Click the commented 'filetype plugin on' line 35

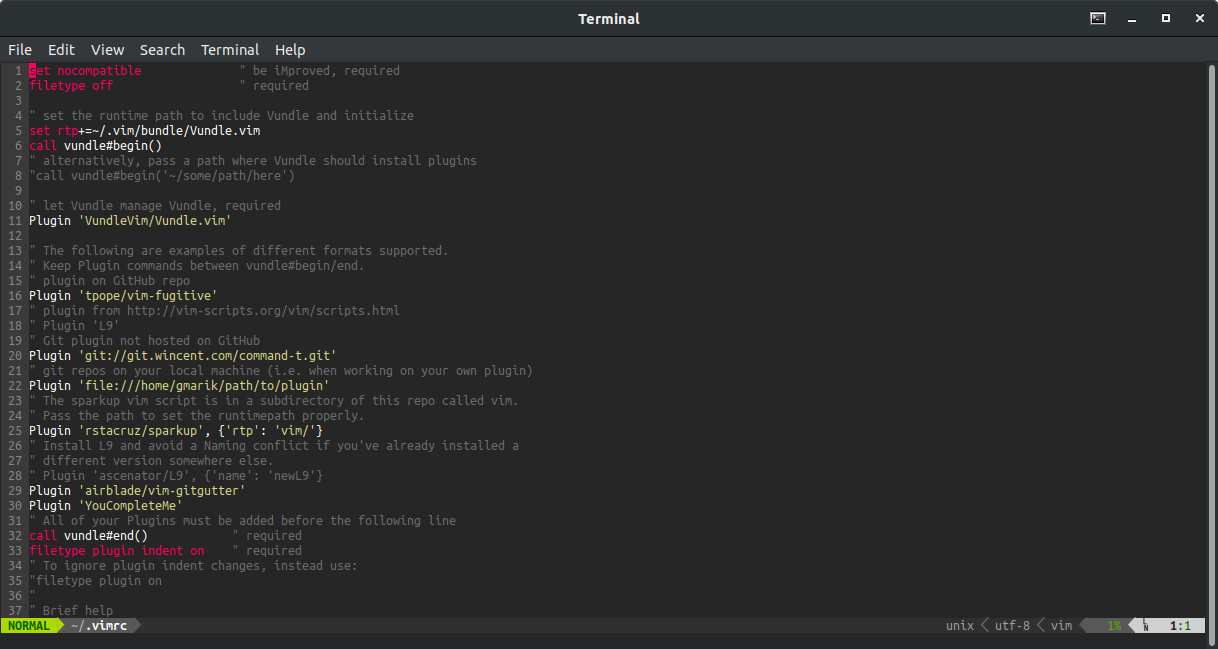point(96,581)
